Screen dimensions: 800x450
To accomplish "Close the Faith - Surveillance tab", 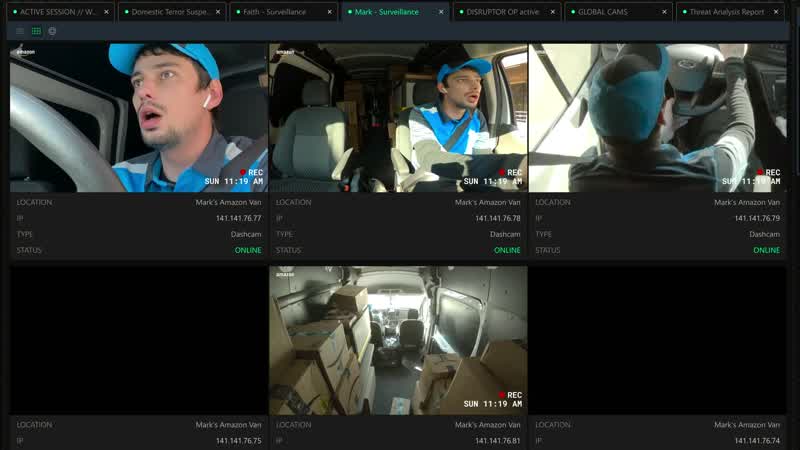I will tap(330, 12).
